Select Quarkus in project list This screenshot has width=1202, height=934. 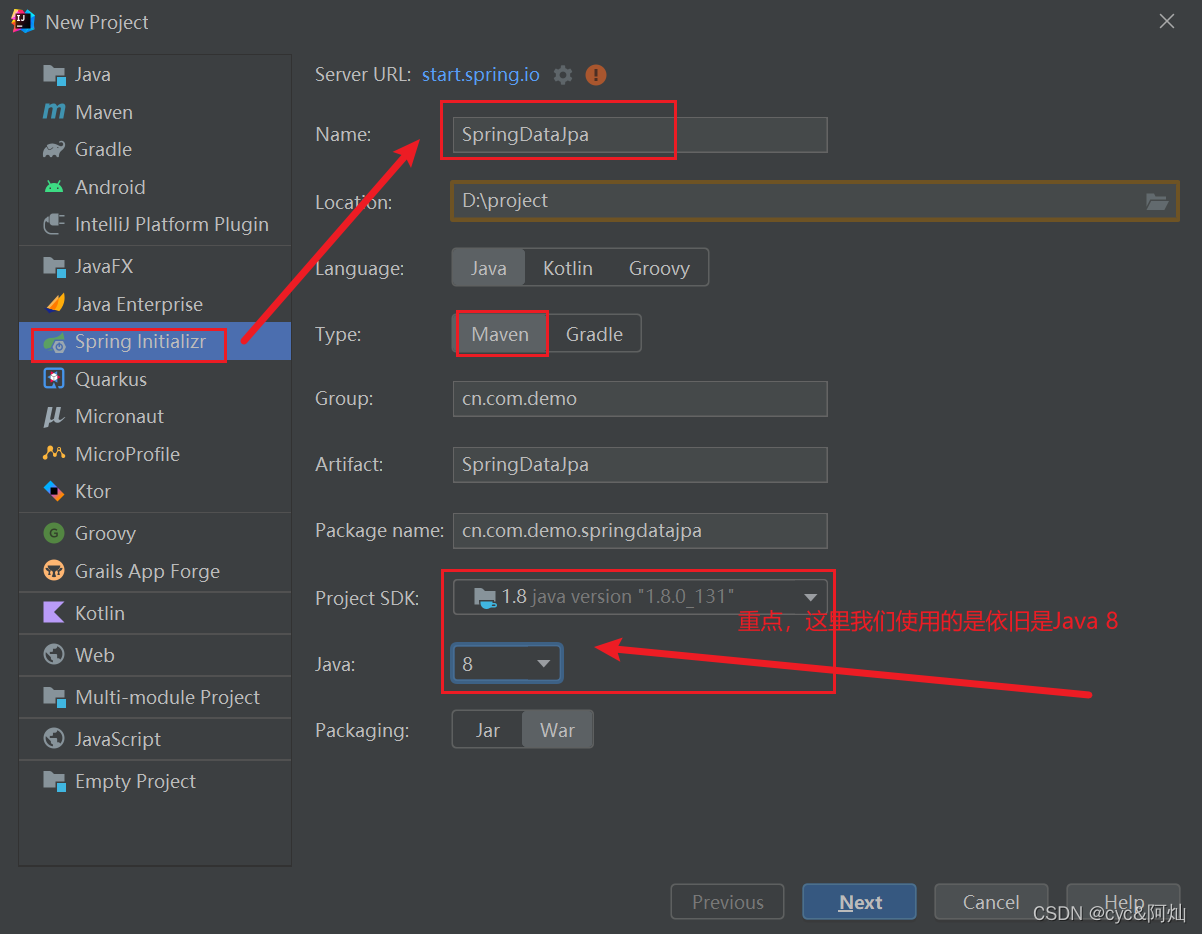coord(155,379)
